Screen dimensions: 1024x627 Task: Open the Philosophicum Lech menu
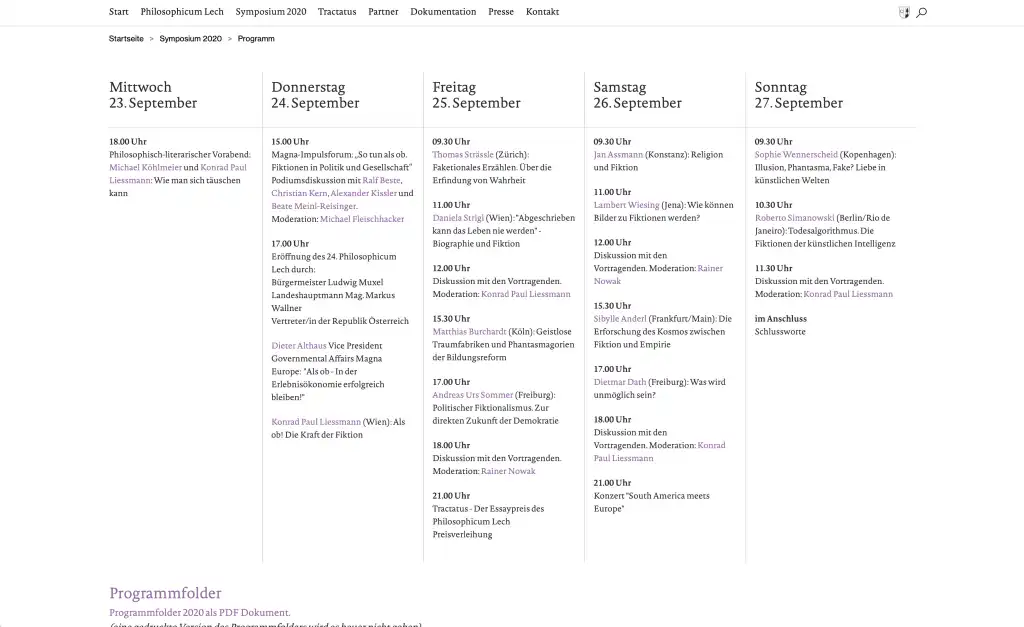[x=182, y=12]
